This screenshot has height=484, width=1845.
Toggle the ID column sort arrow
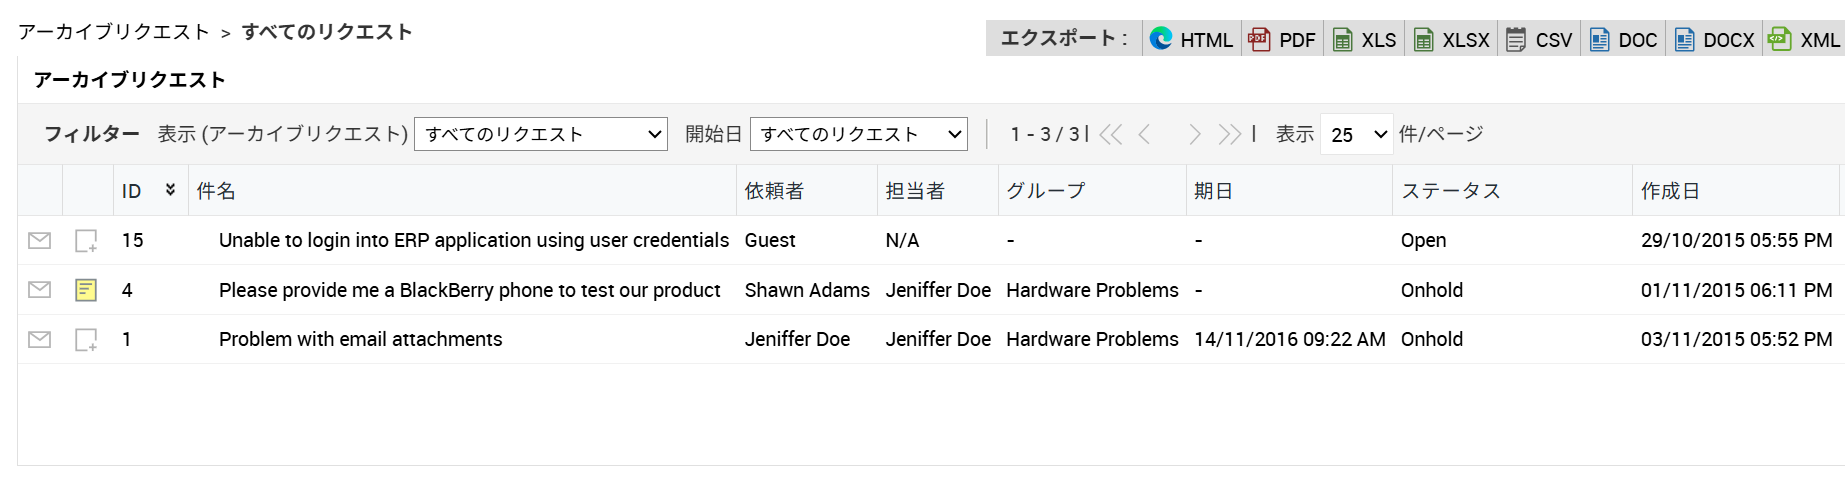[x=171, y=190]
